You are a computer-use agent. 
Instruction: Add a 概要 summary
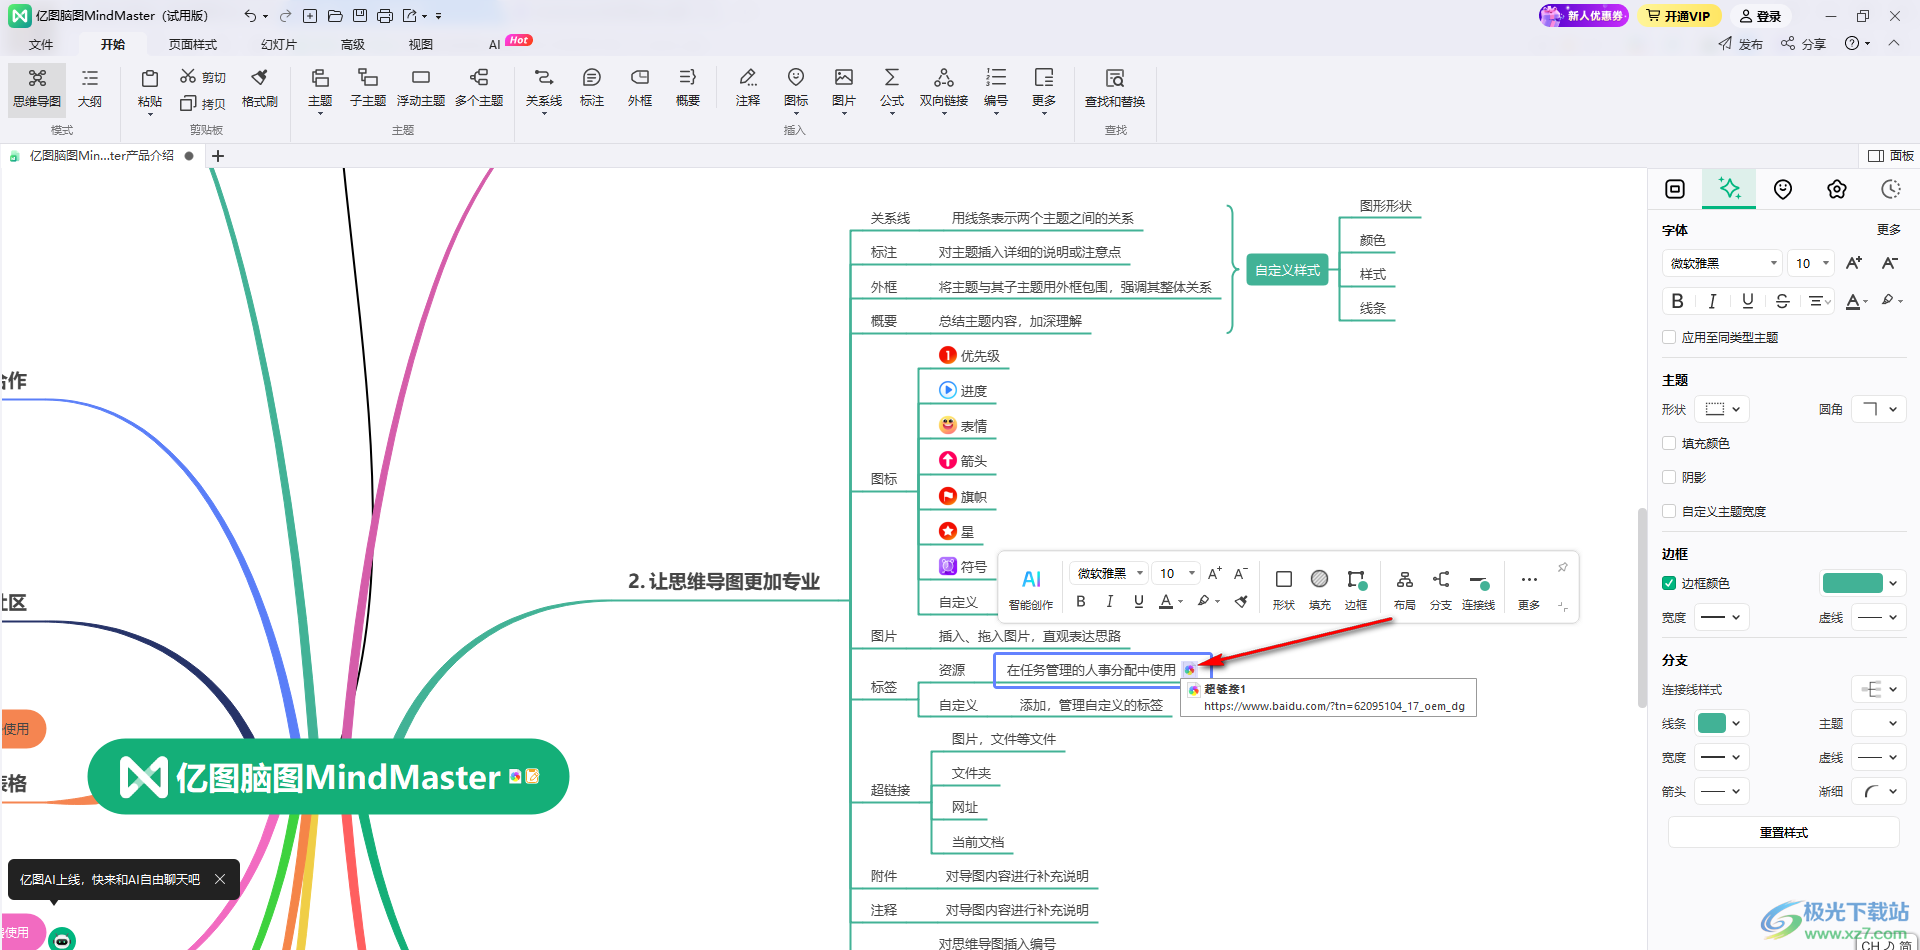click(688, 89)
